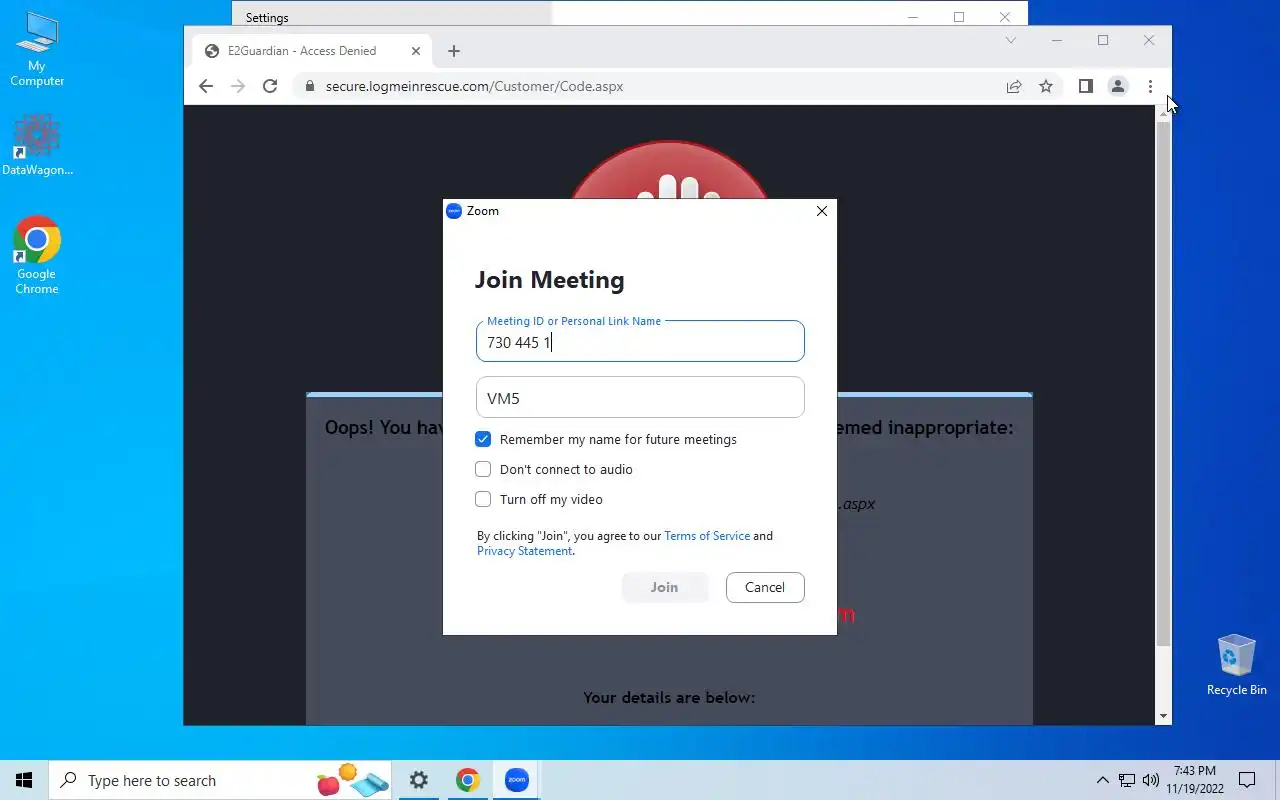Click the scroll down arrow in Chrome

tap(1163, 716)
